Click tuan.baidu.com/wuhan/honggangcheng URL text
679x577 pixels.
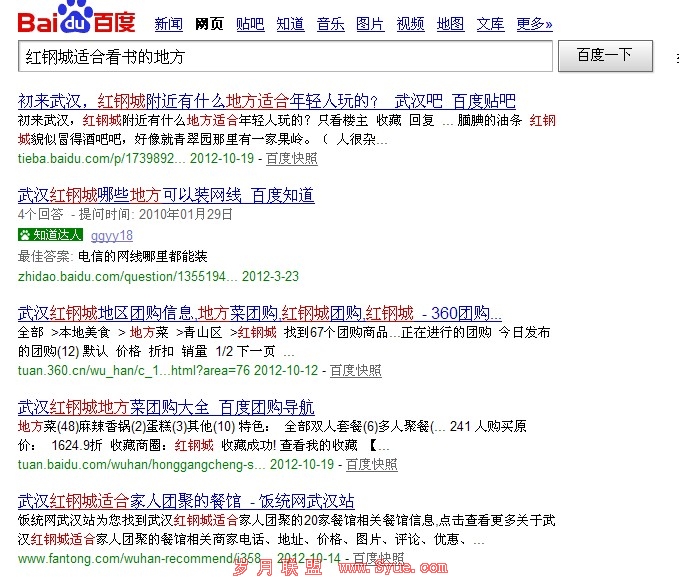tap(142, 464)
